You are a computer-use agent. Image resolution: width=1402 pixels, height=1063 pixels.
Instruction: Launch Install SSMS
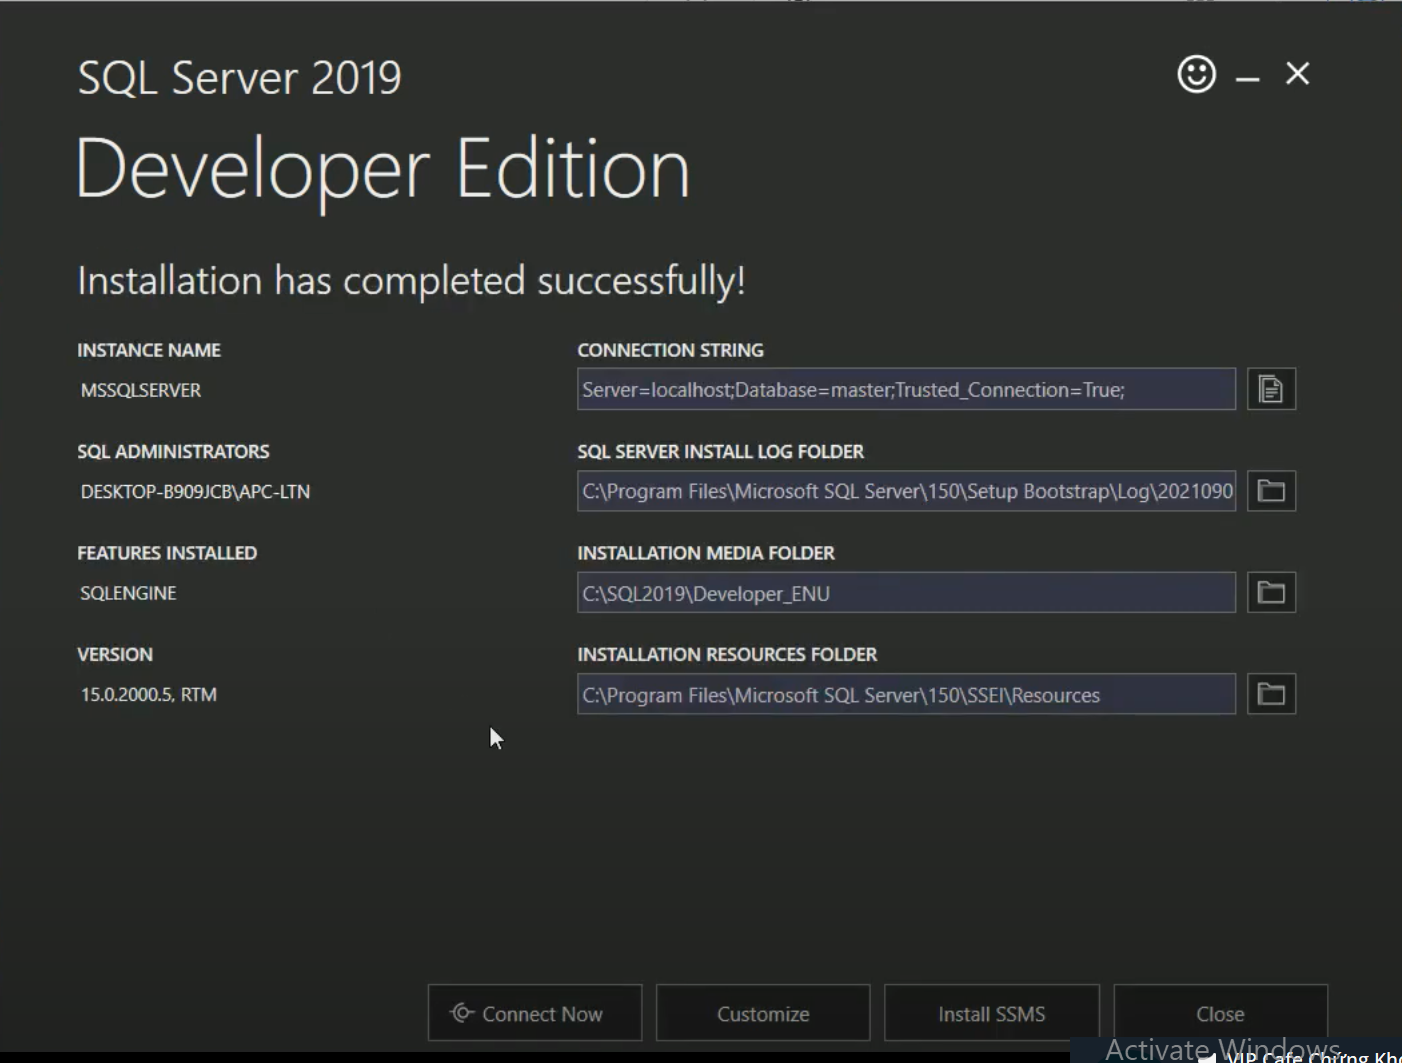click(x=991, y=1013)
